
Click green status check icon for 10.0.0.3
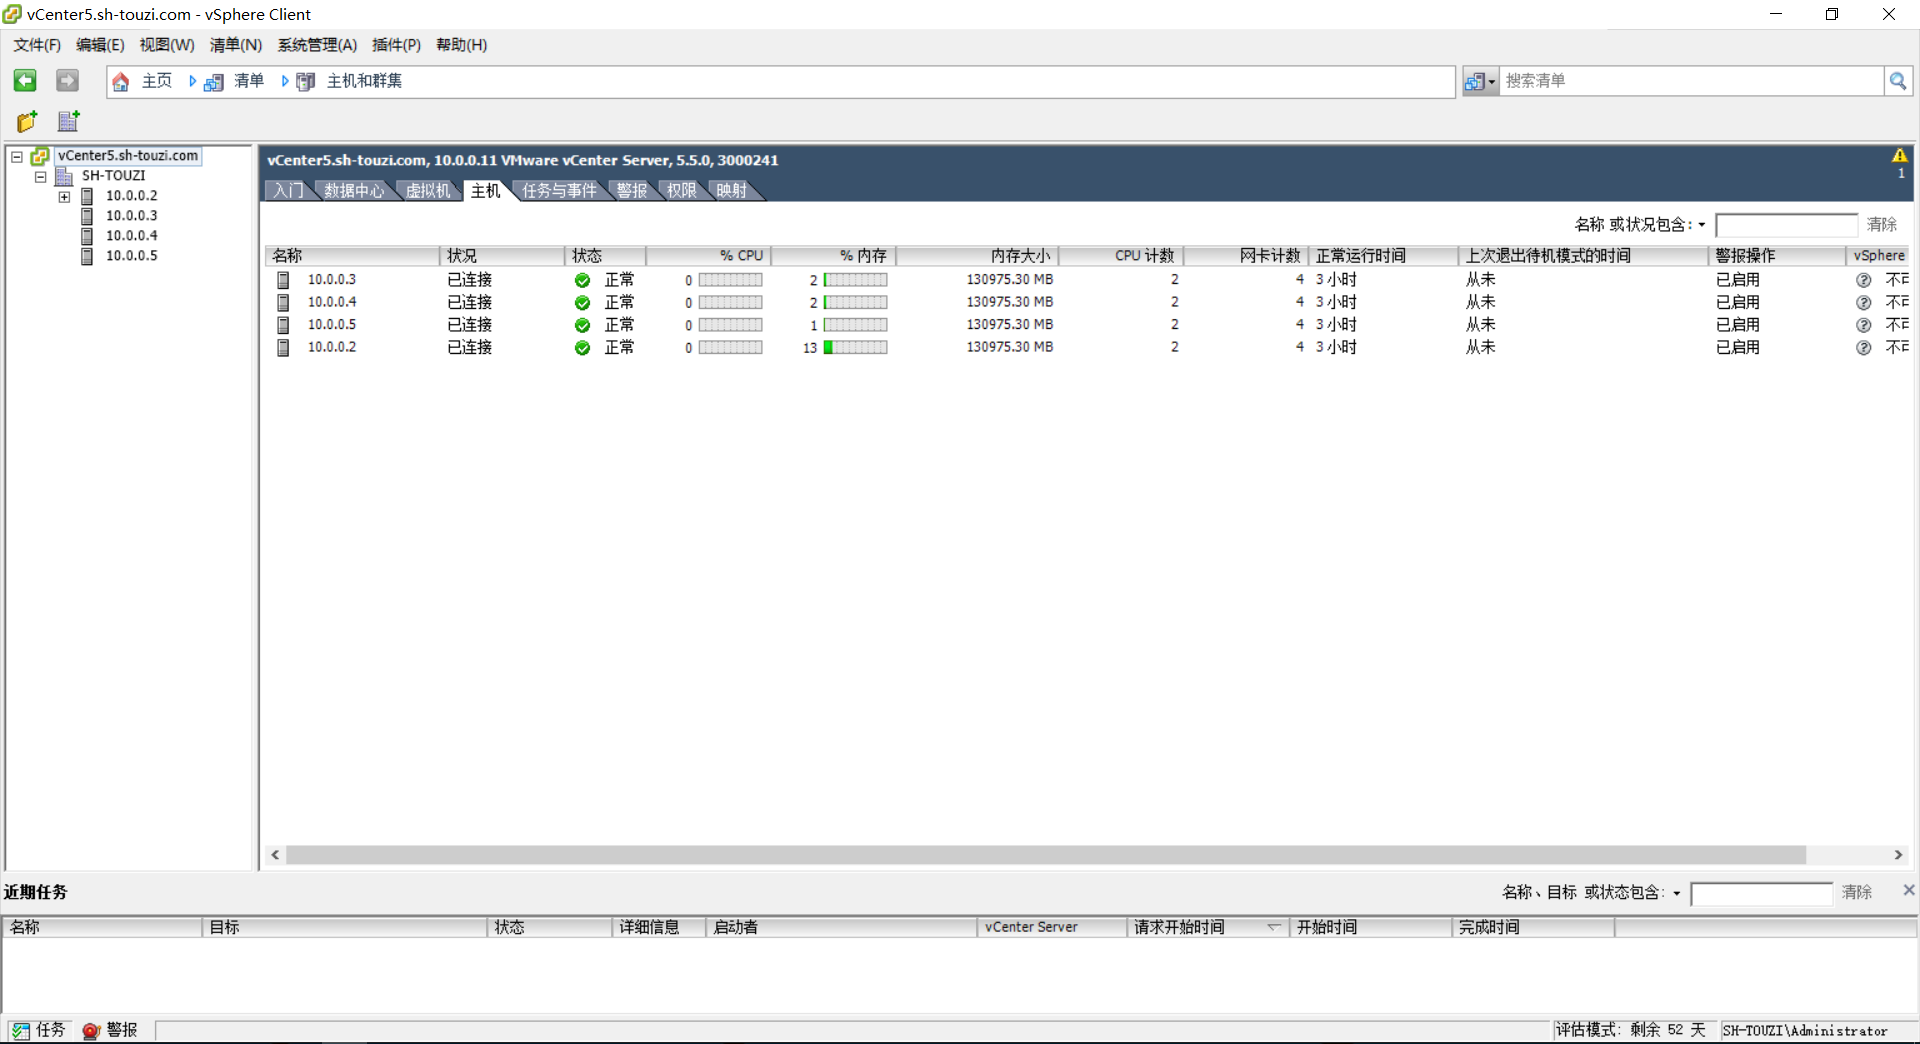pos(583,281)
